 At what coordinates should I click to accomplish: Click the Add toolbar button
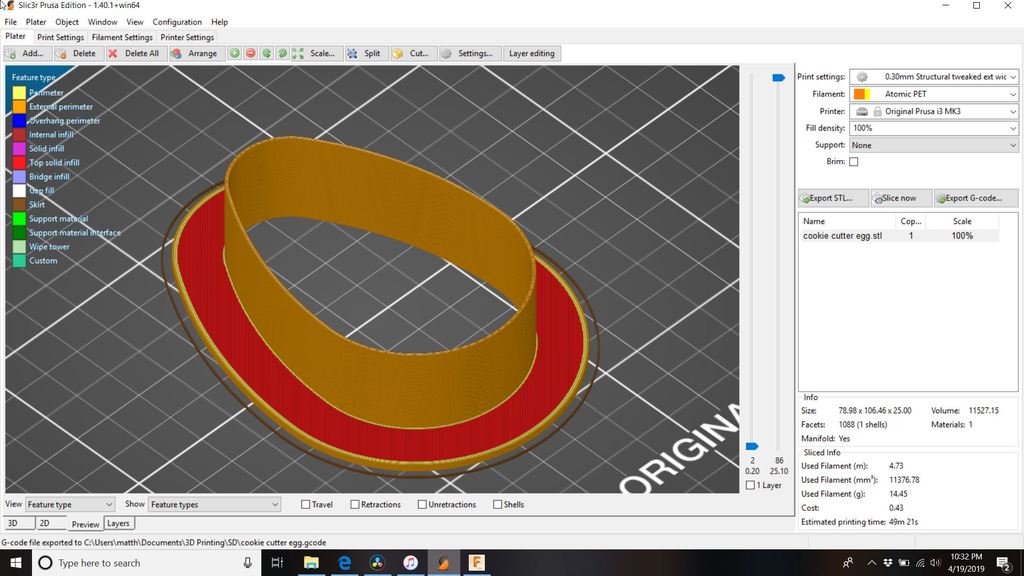coord(27,54)
